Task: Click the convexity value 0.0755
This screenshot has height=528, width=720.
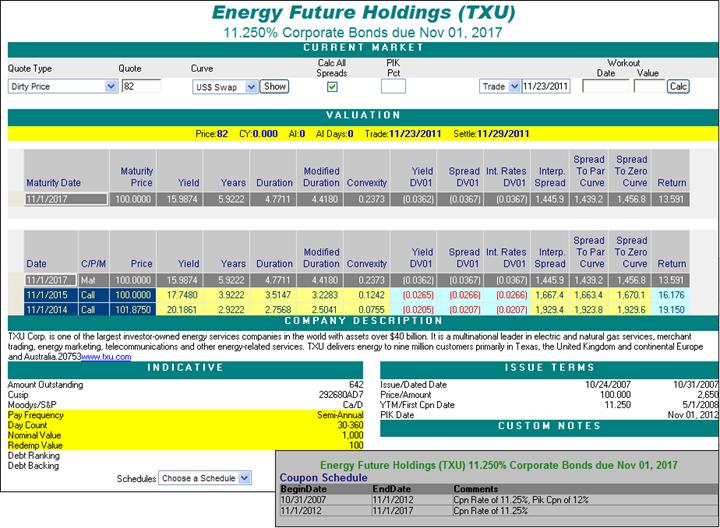Action: 371,309
